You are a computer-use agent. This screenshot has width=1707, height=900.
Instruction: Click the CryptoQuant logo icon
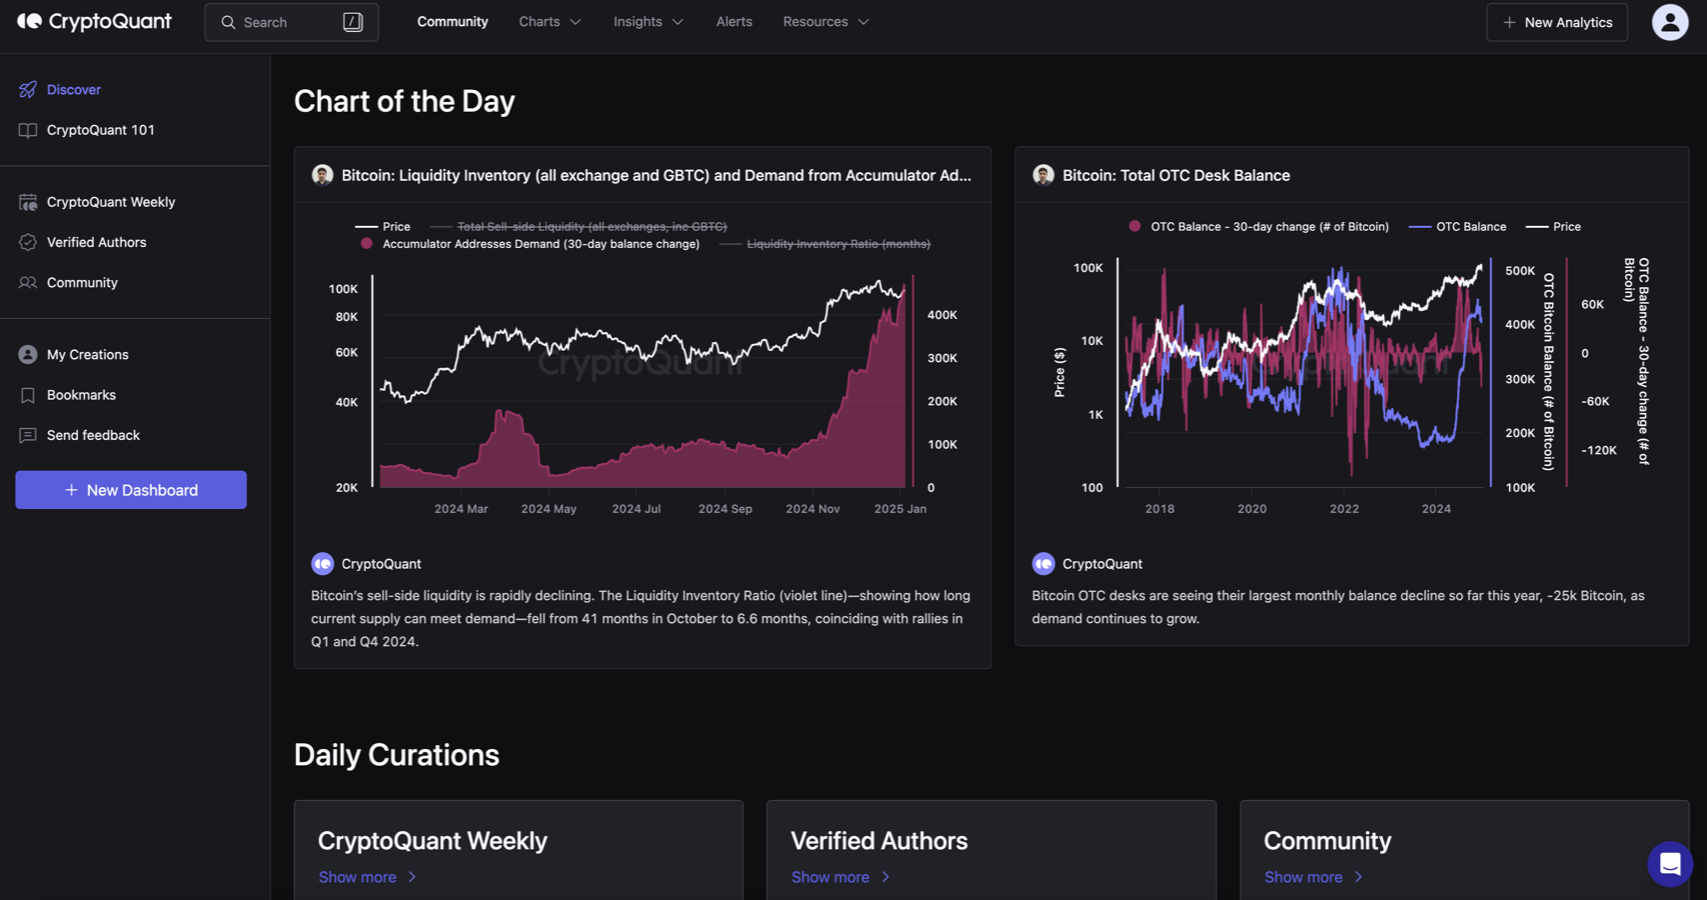[29, 21]
